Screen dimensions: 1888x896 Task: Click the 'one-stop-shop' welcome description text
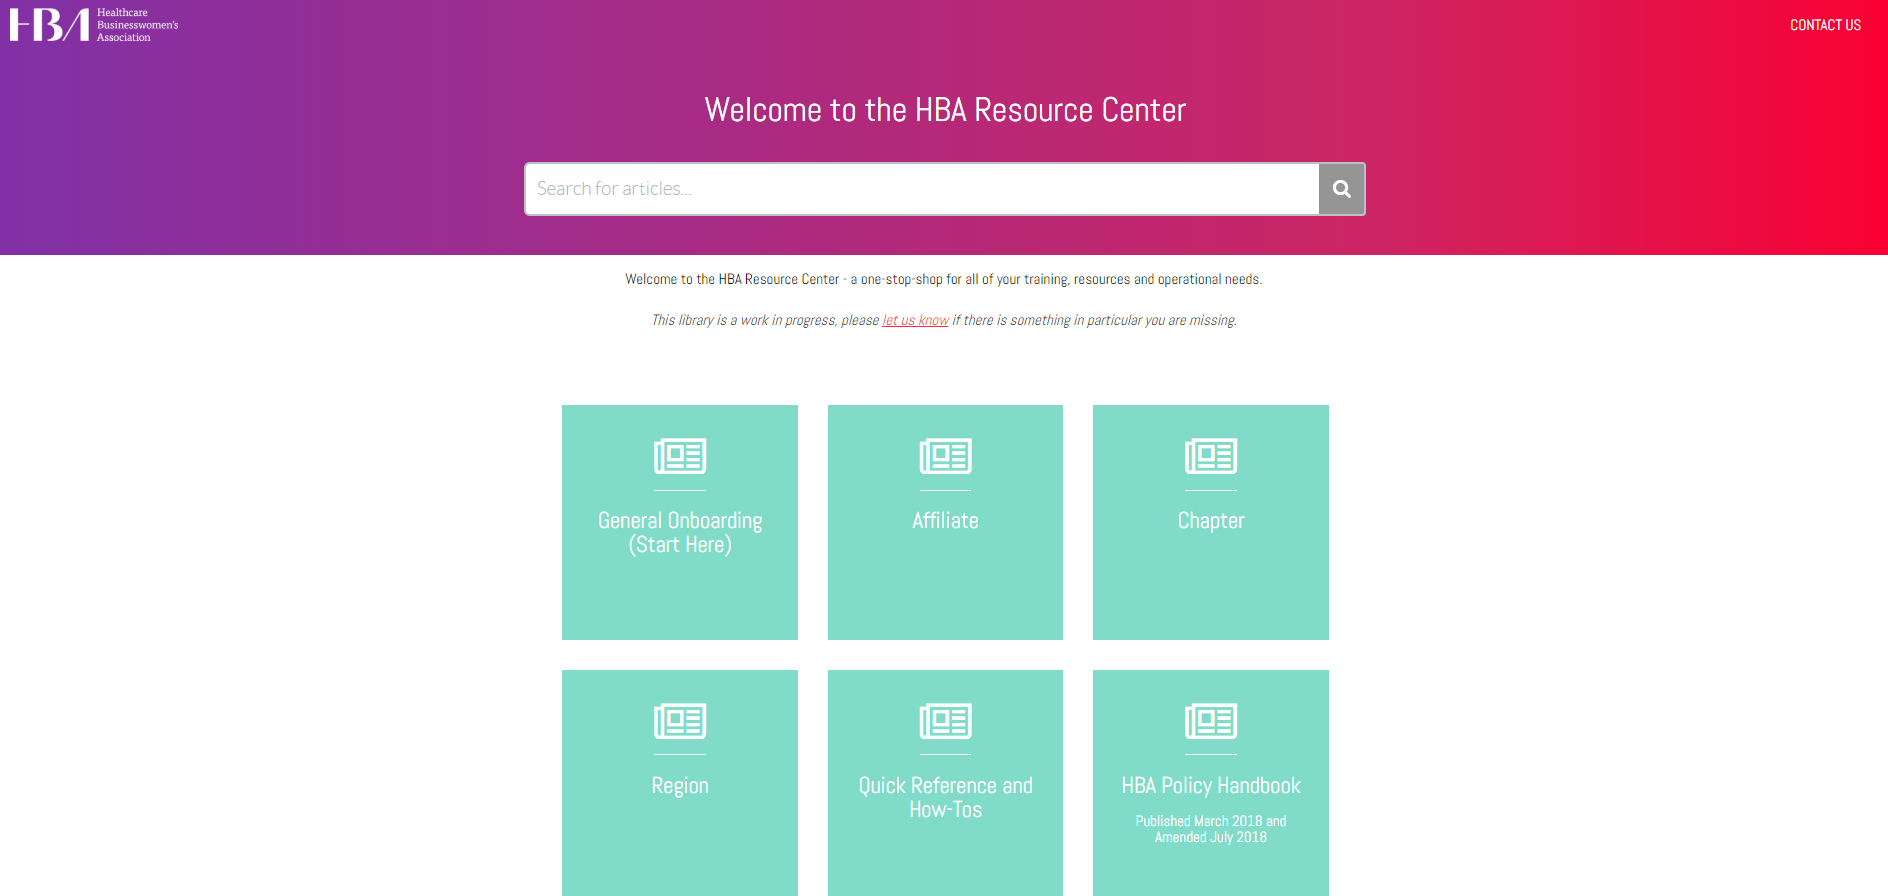pyautogui.click(x=944, y=279)
